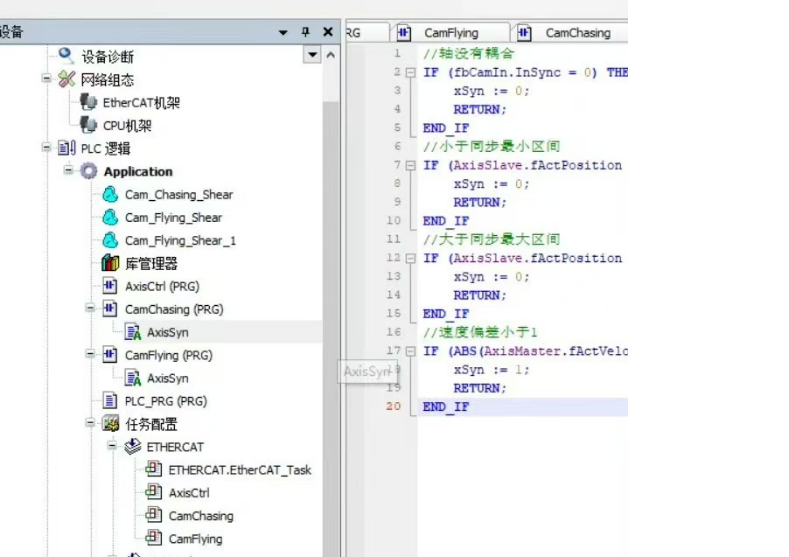Open the Cam_Chasing_Shear cam table icon

[x=109, y=194]
